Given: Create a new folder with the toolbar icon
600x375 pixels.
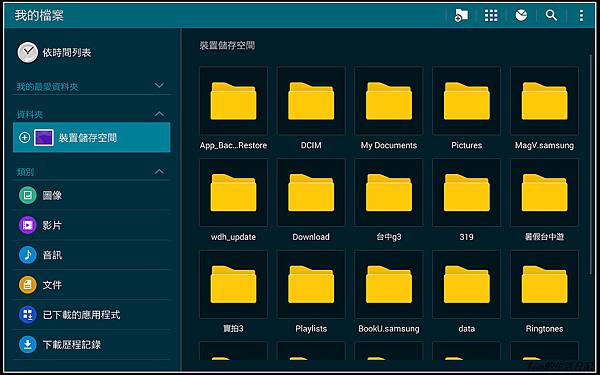Looking at the screenshot, I should (x=461, y=15).
